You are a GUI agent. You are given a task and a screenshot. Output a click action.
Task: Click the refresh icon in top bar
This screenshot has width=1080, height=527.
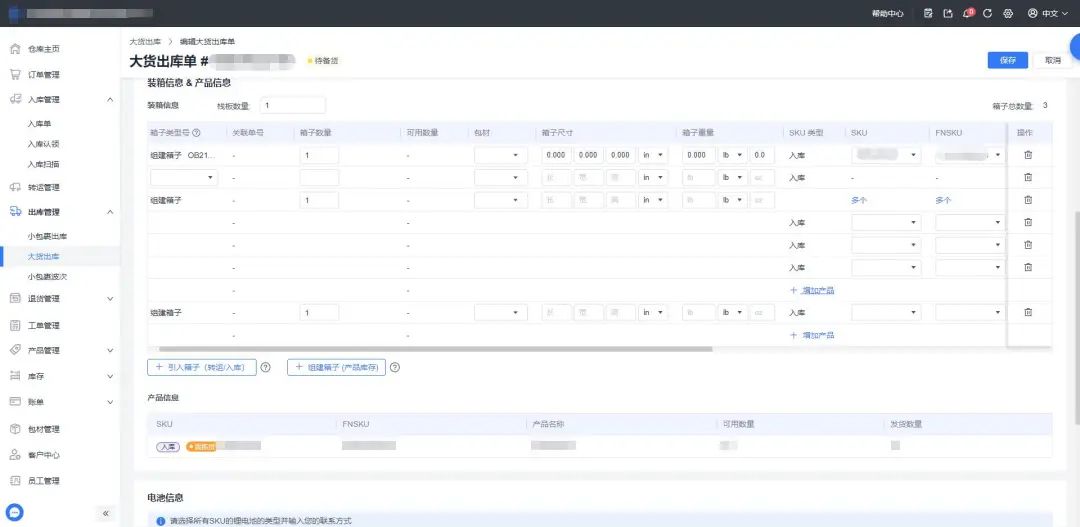click(988, 13)
